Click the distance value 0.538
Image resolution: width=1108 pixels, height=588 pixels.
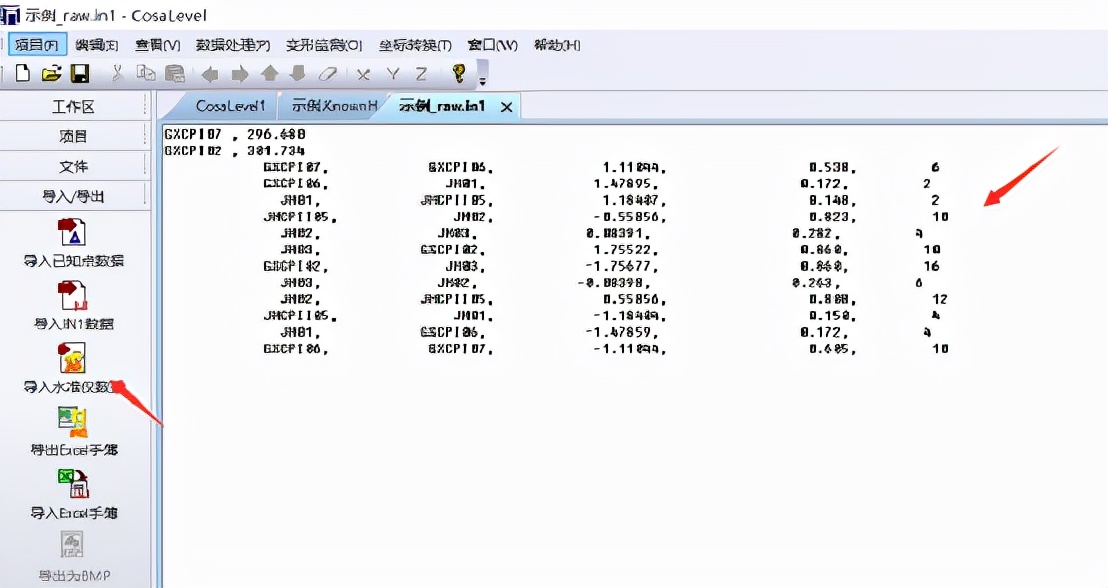click(831, 167)
